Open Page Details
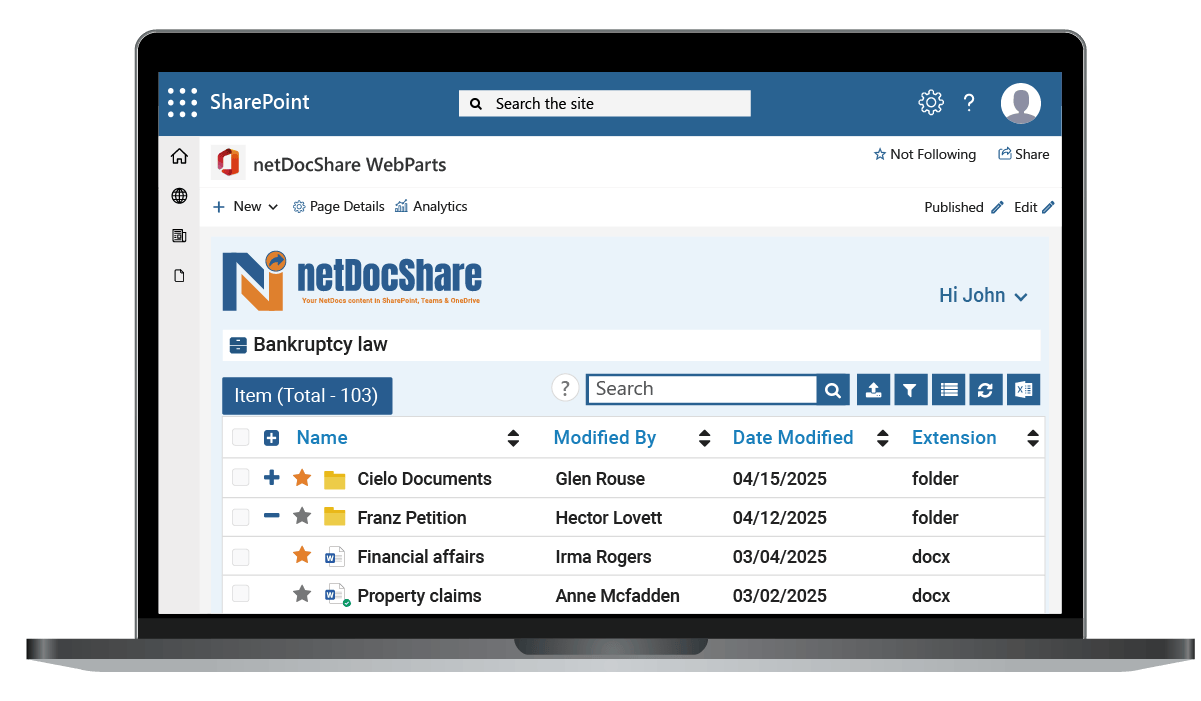The width and height of the screenshot is (1201, 701). pos(338,206)
